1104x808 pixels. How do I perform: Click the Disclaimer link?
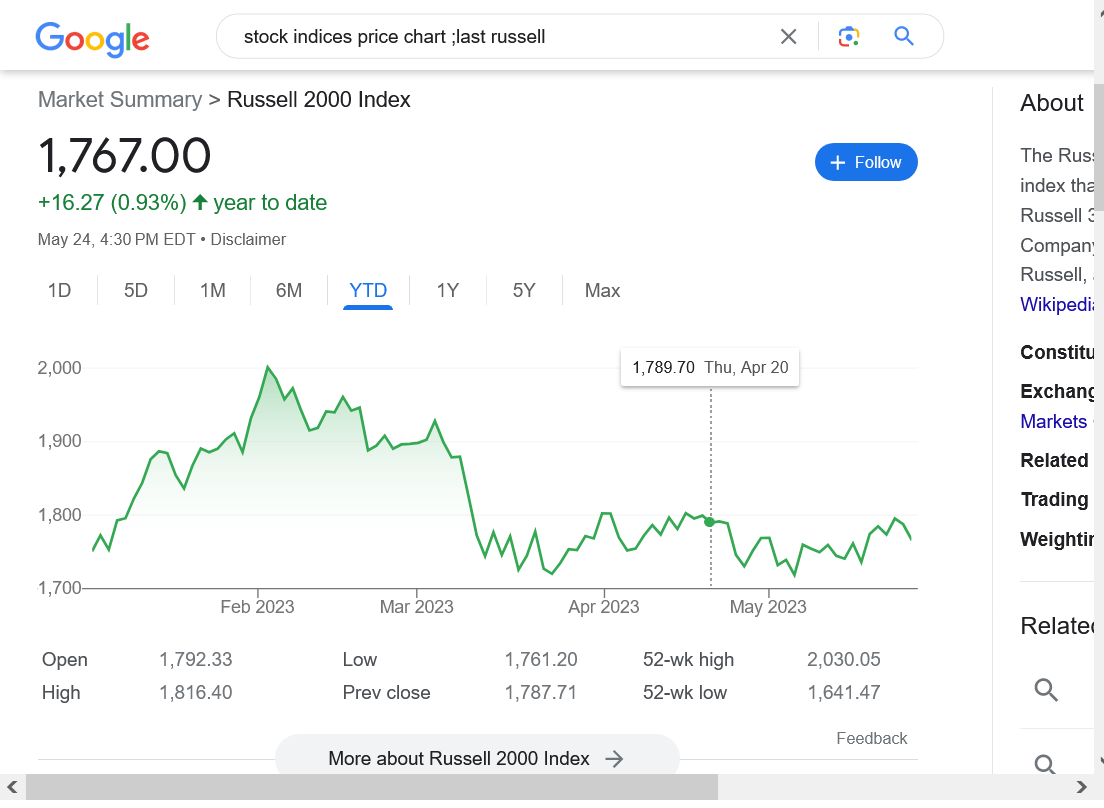click(x=248, y=240)
